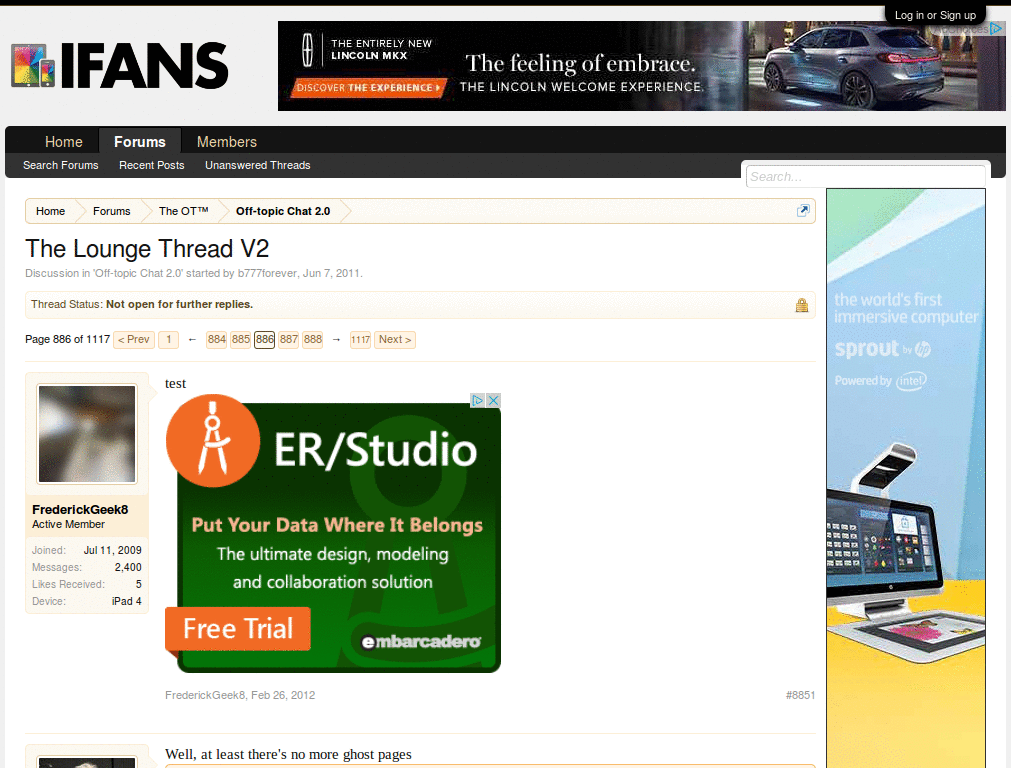This screenshot has height=768, width=1024.
Task: Click the IFANS site logo
Action: point(120,65)
